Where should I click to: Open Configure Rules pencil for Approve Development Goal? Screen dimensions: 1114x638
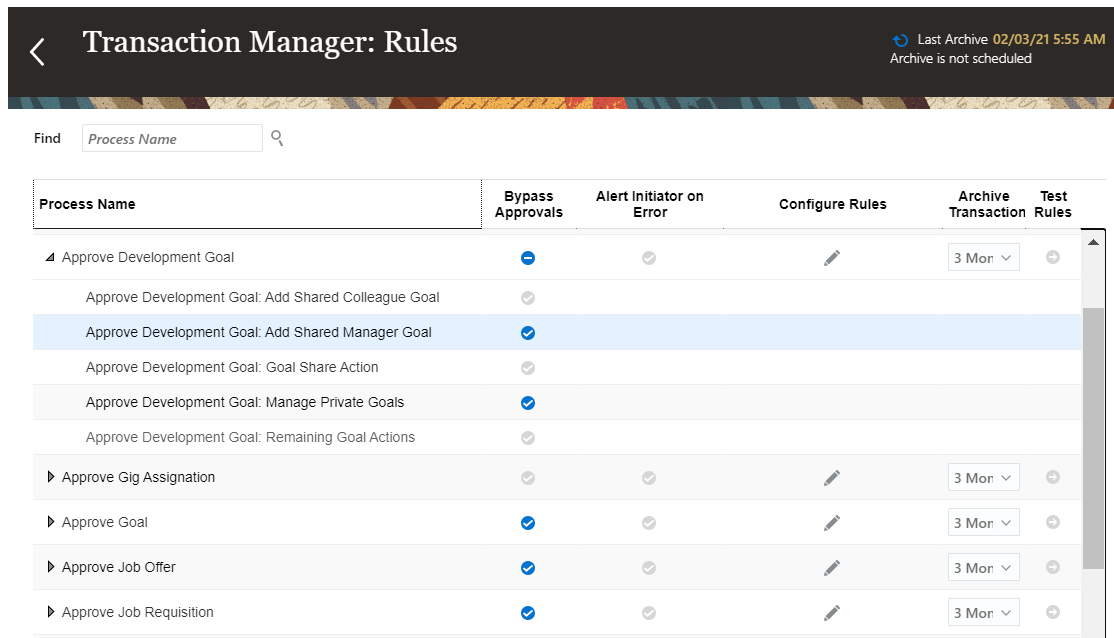point(832,257)
